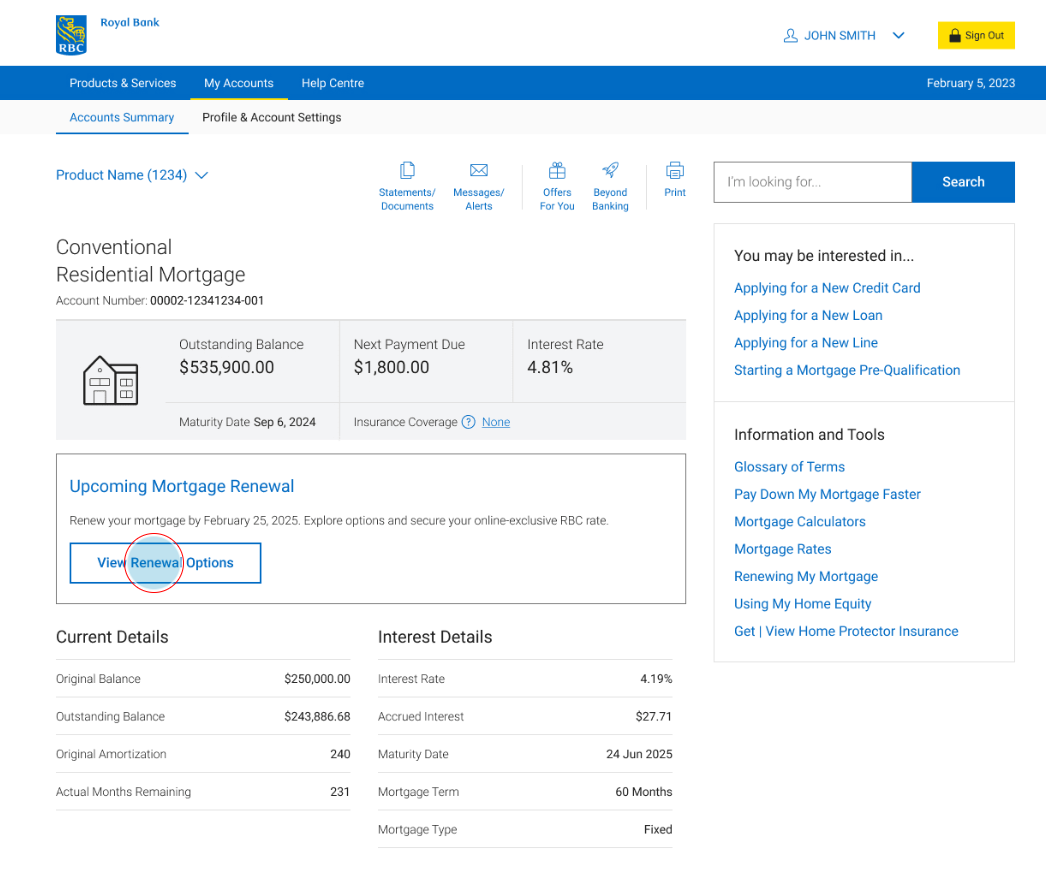The width and height of the screenshot is (1046, 870).
Task: Click View Renewal Options button
Action: (x=165, y=562)
